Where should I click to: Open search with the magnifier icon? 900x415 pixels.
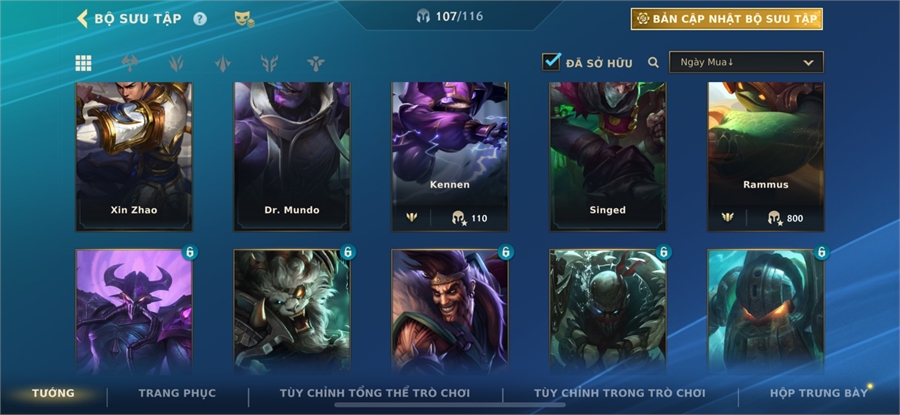(653, 63)
